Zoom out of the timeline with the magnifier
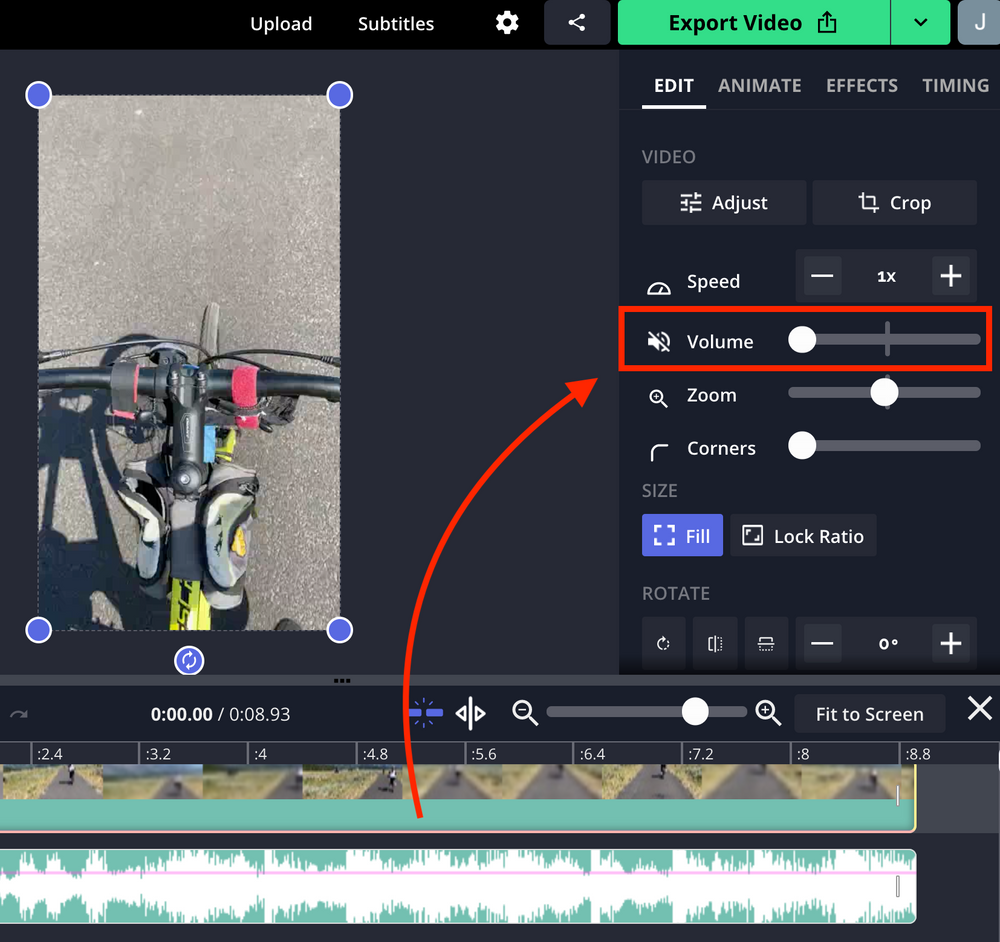 point(525,713)
